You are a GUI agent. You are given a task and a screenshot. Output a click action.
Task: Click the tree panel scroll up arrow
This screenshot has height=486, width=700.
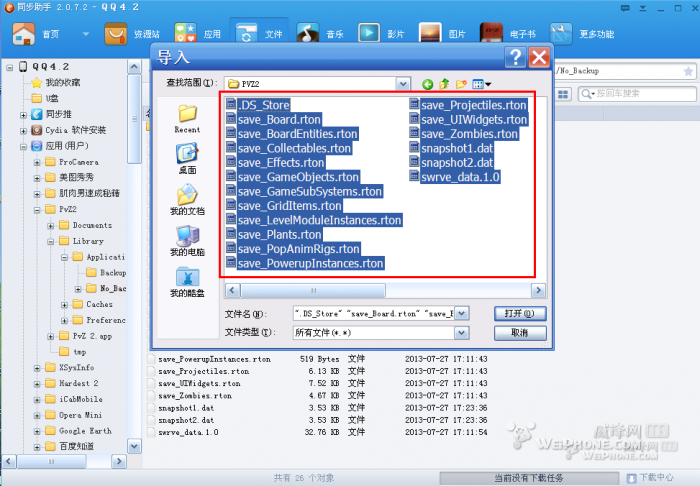point(134,67)
